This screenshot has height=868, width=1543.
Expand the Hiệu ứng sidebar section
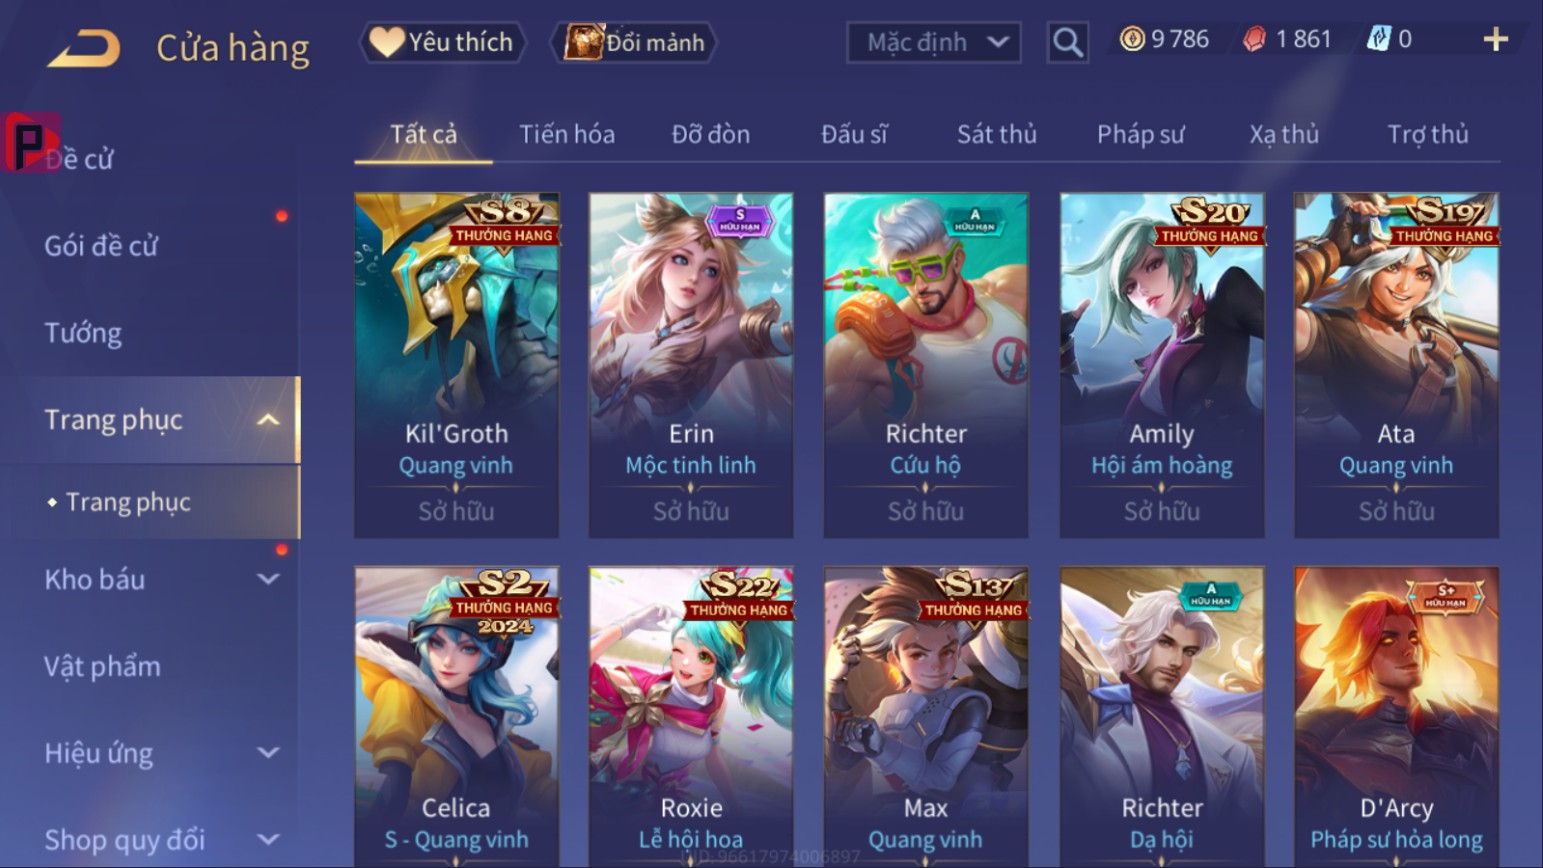click(x=268, y=753)
